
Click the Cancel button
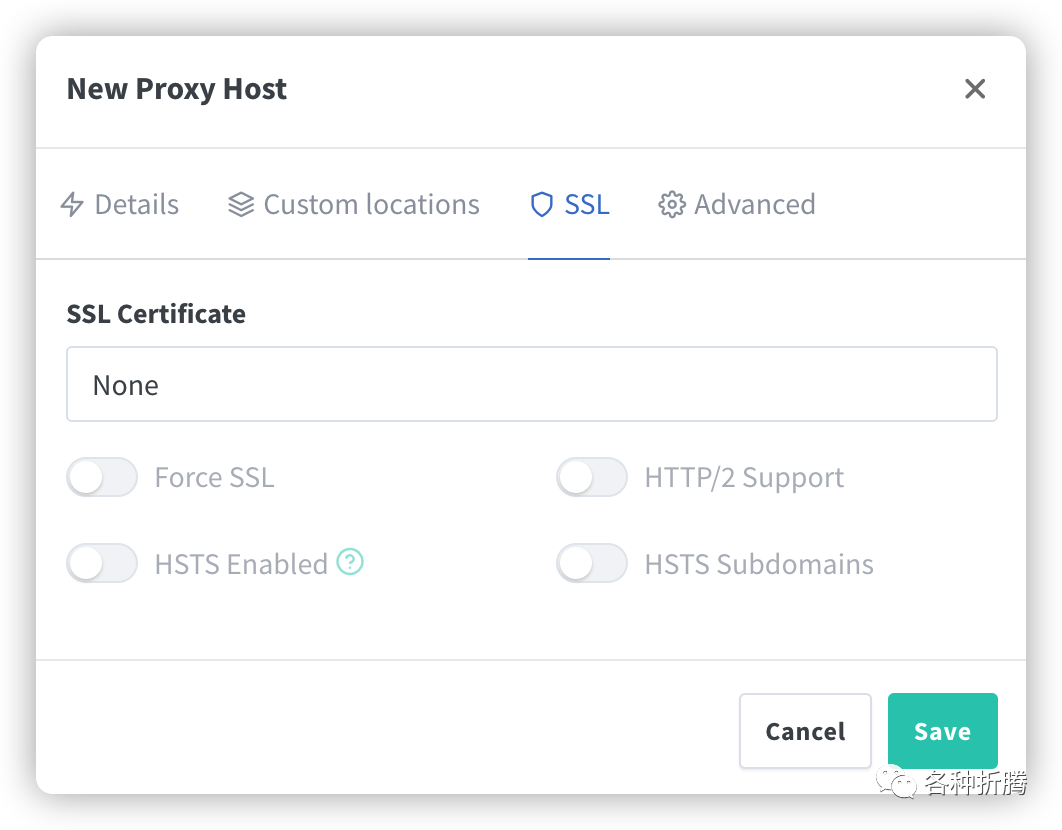(805, 731)
